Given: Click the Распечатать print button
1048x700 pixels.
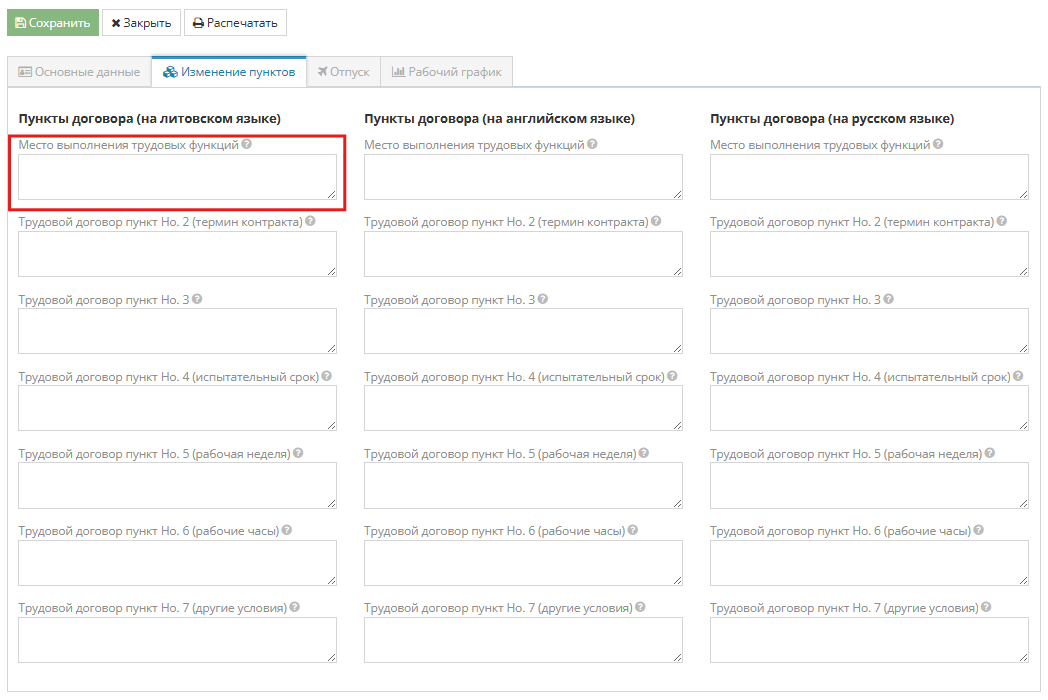Looking at the screenshot, I should (235, 23).
